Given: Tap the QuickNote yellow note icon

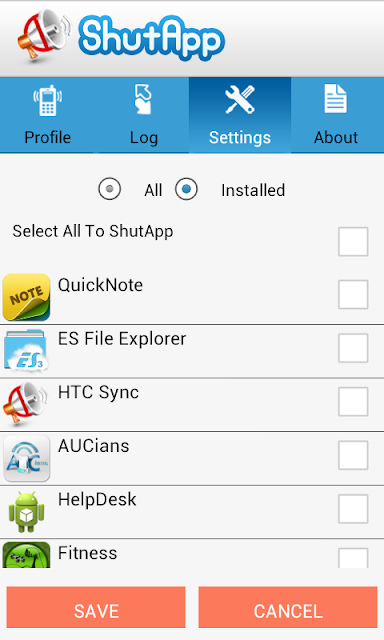Looking at the screenshot, I should coord(26,297).
